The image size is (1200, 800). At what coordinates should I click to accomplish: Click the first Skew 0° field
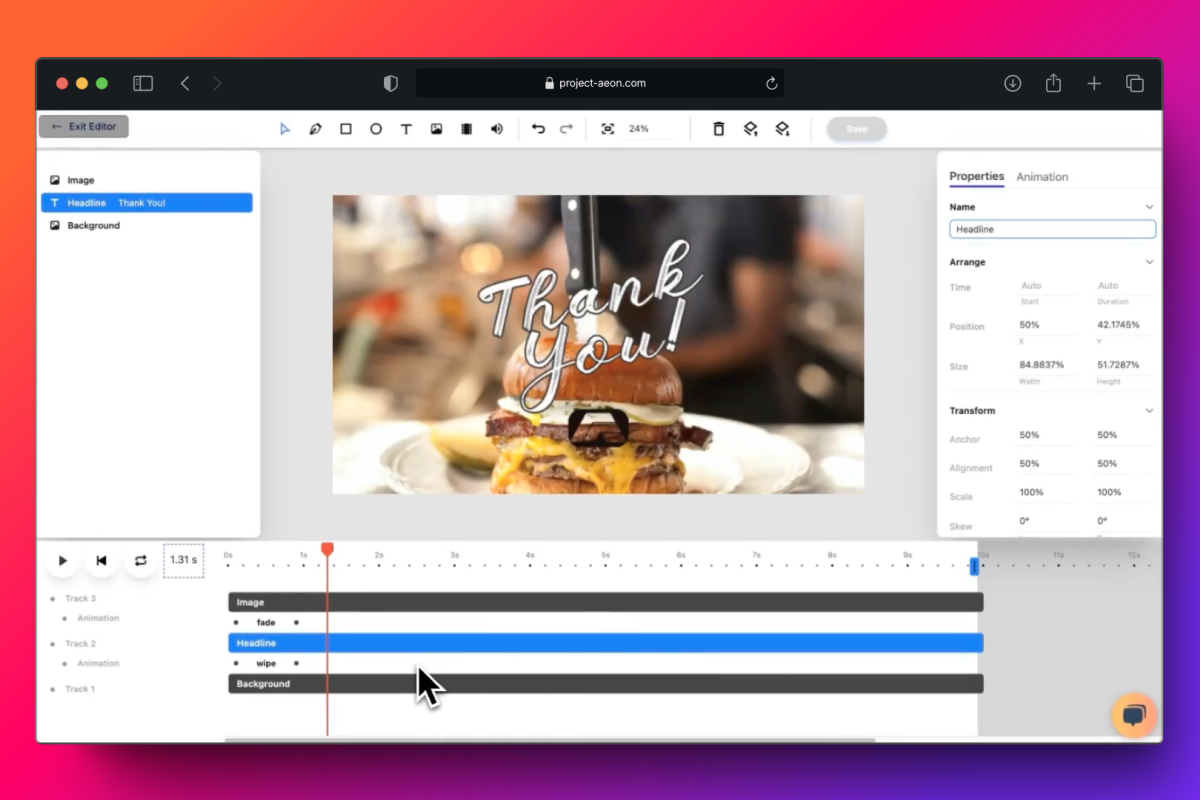click(x=1046, y=521)
